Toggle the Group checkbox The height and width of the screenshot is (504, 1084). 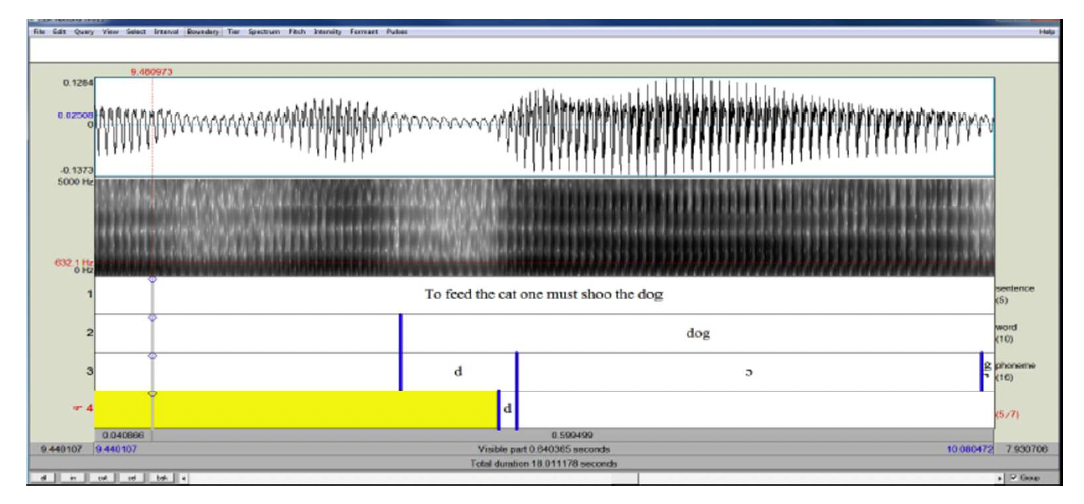[1011, 479]
